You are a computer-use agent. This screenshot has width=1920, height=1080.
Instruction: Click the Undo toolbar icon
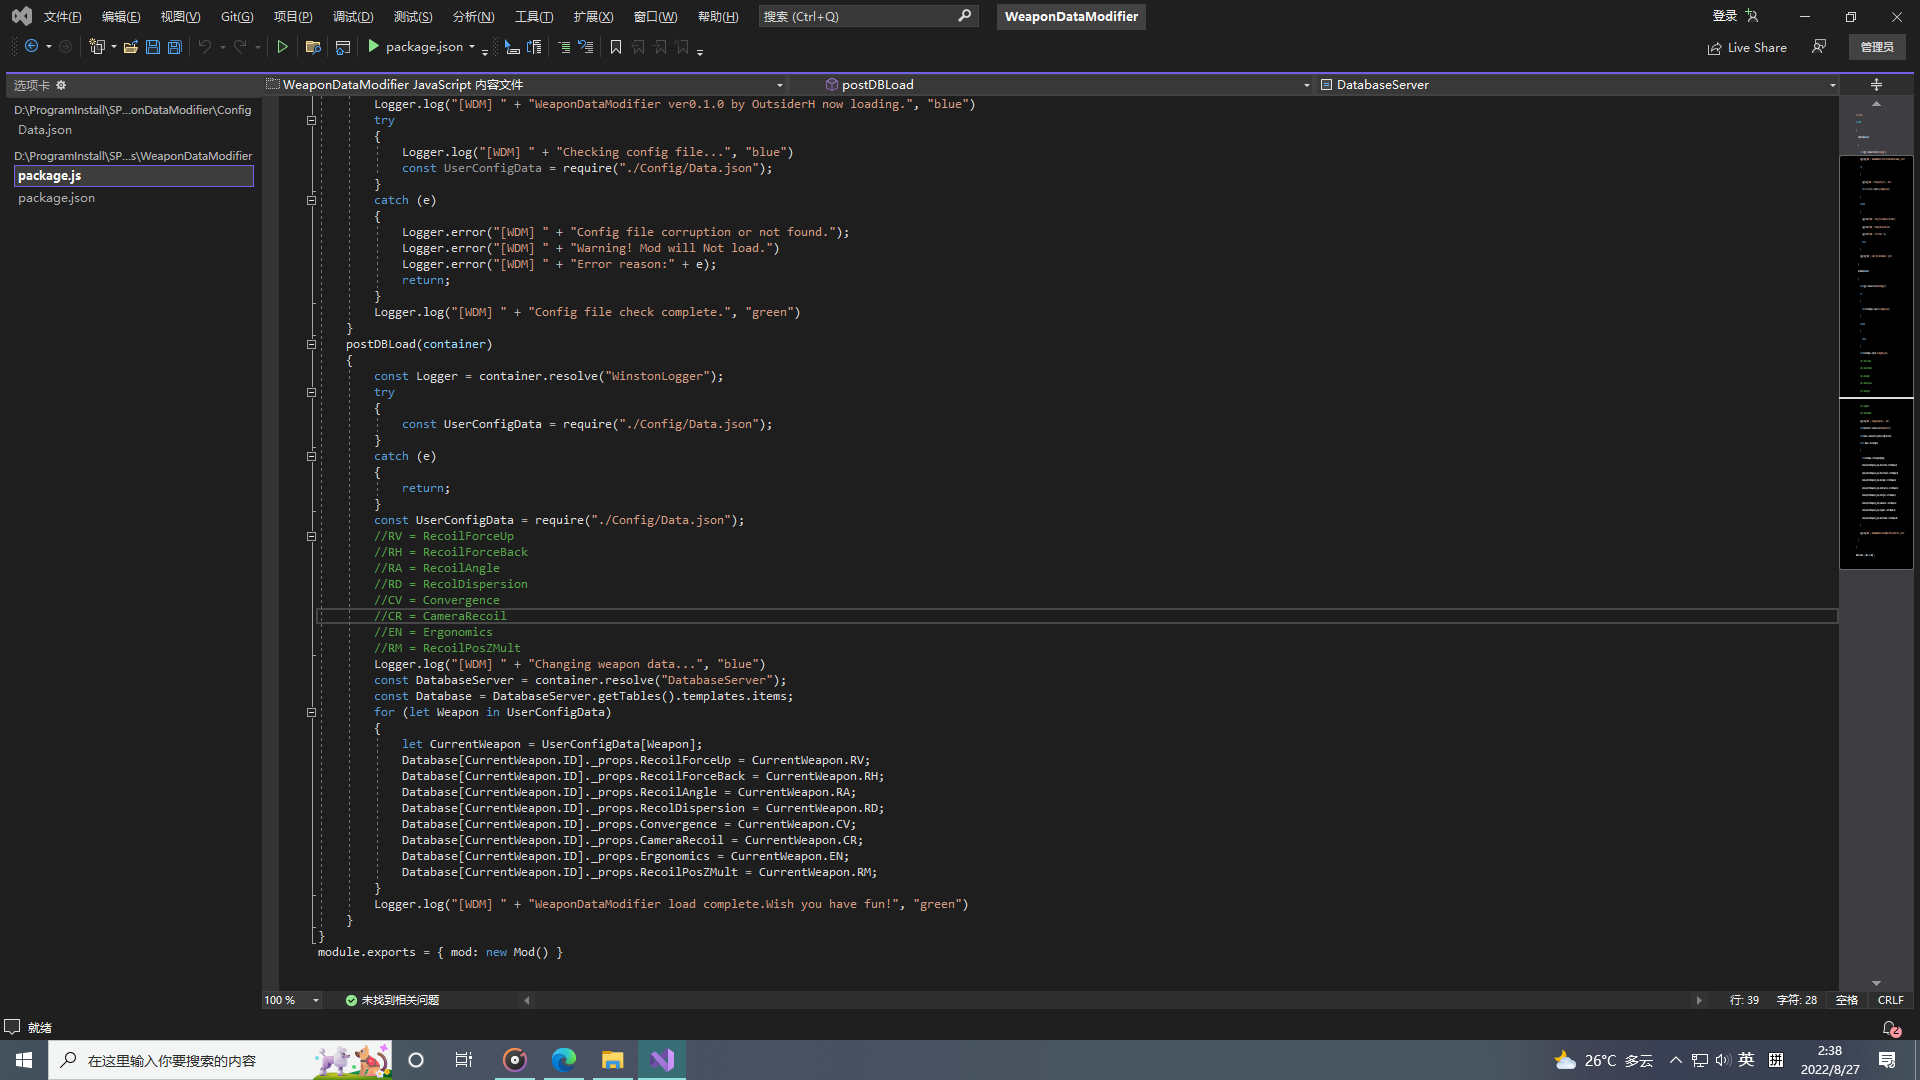[205, 47]
